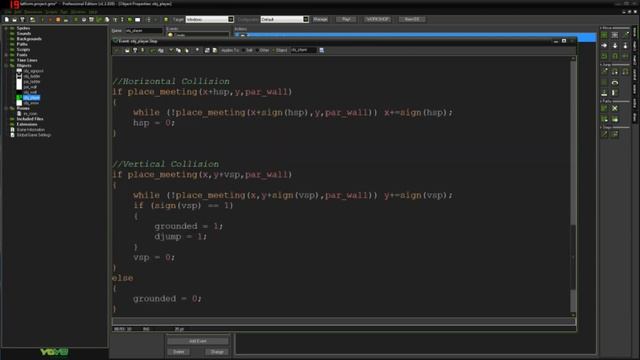Switch to the control action library tab
The image size is (640, 360).
pyautogui.click(x=635, y=74)
